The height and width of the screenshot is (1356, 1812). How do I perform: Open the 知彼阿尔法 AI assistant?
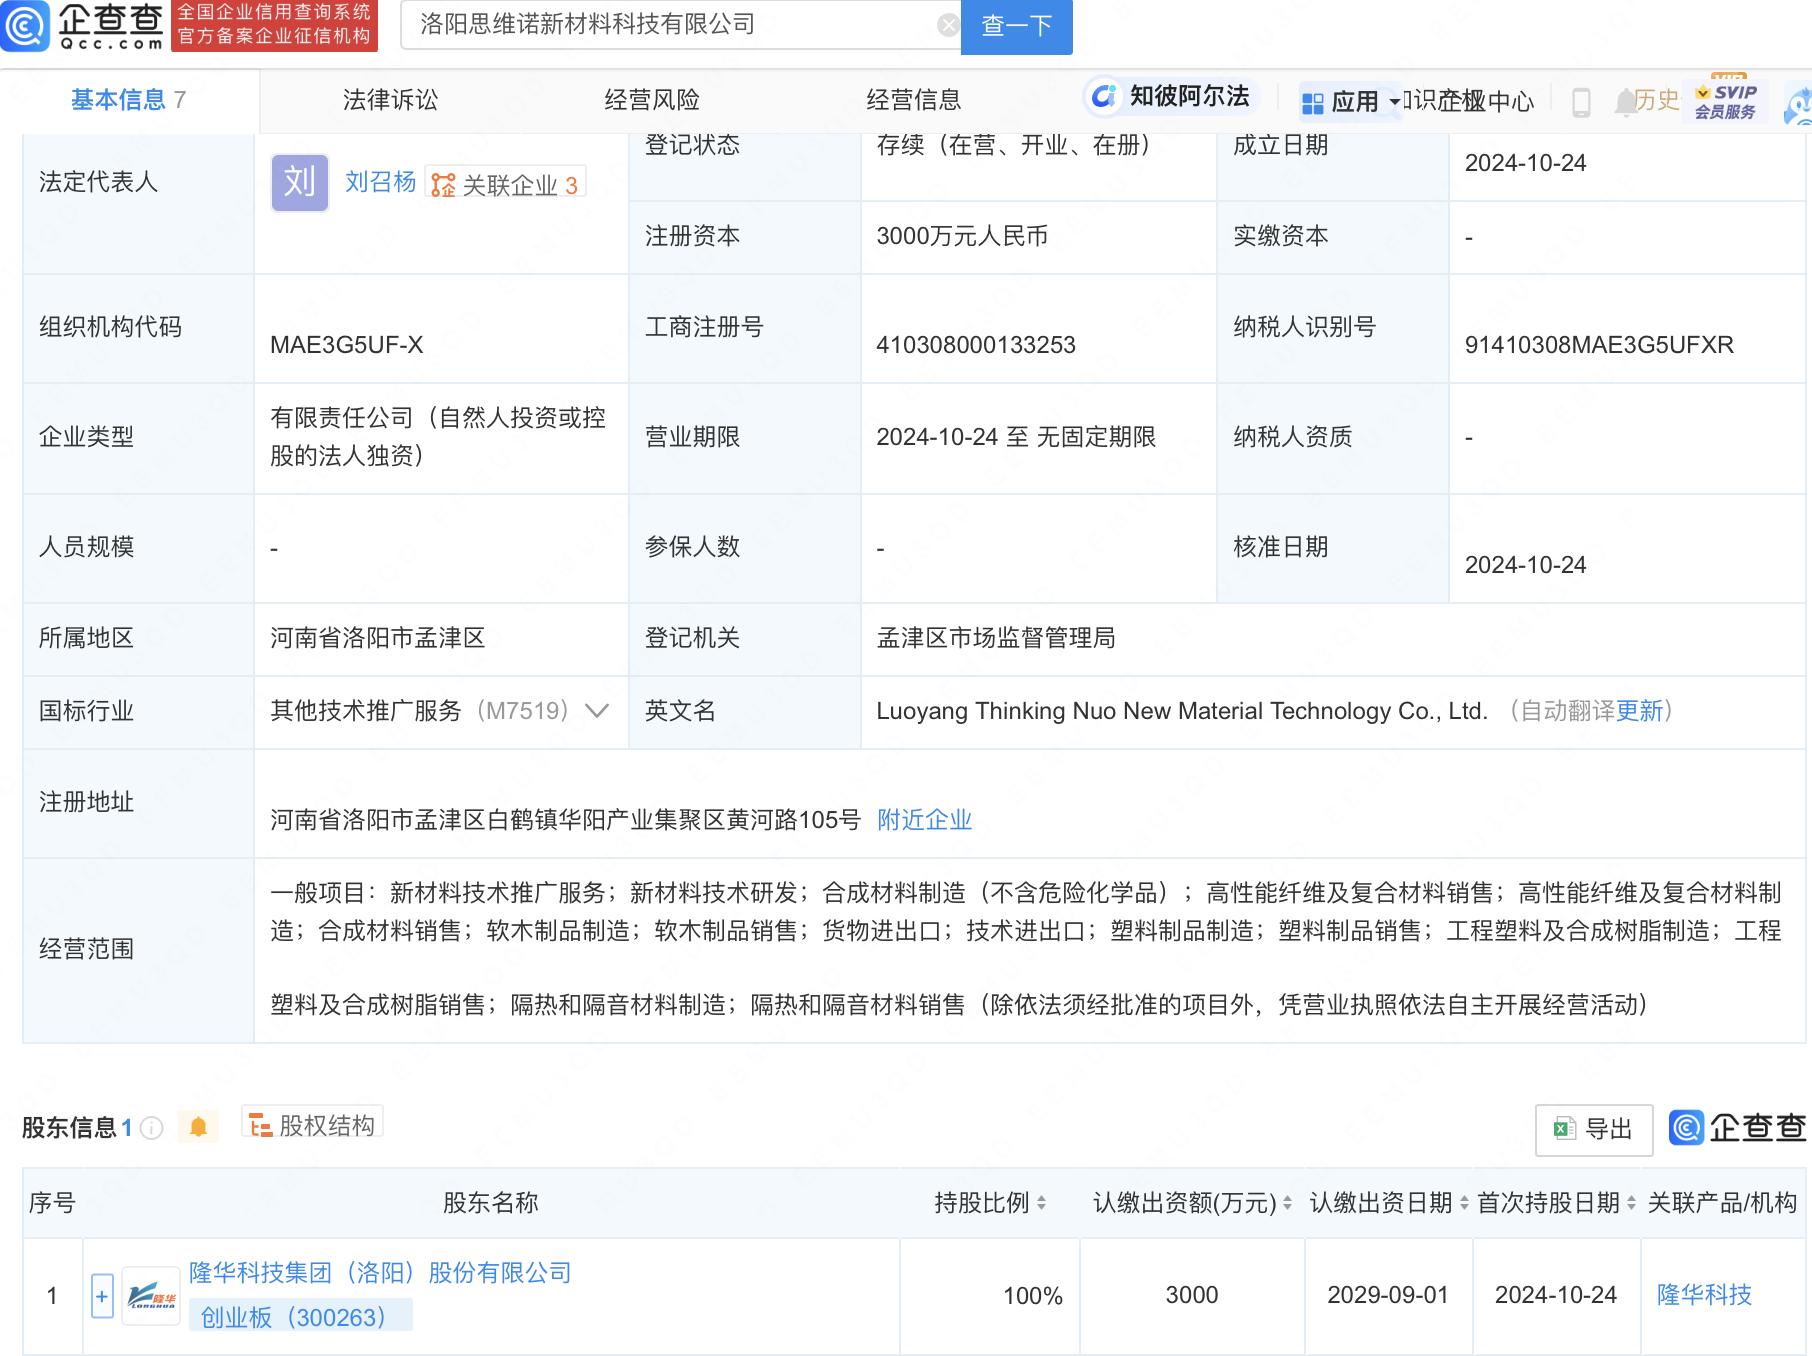pos(1170,97)
